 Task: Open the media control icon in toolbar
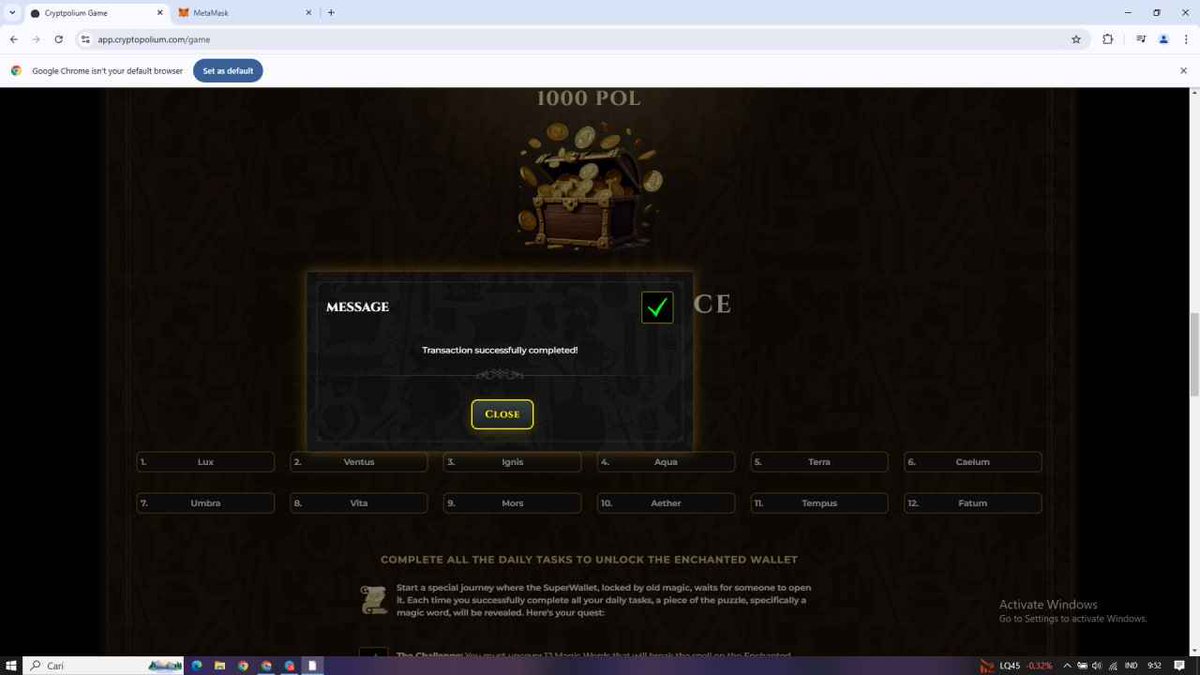click(x=1141, y=39)
